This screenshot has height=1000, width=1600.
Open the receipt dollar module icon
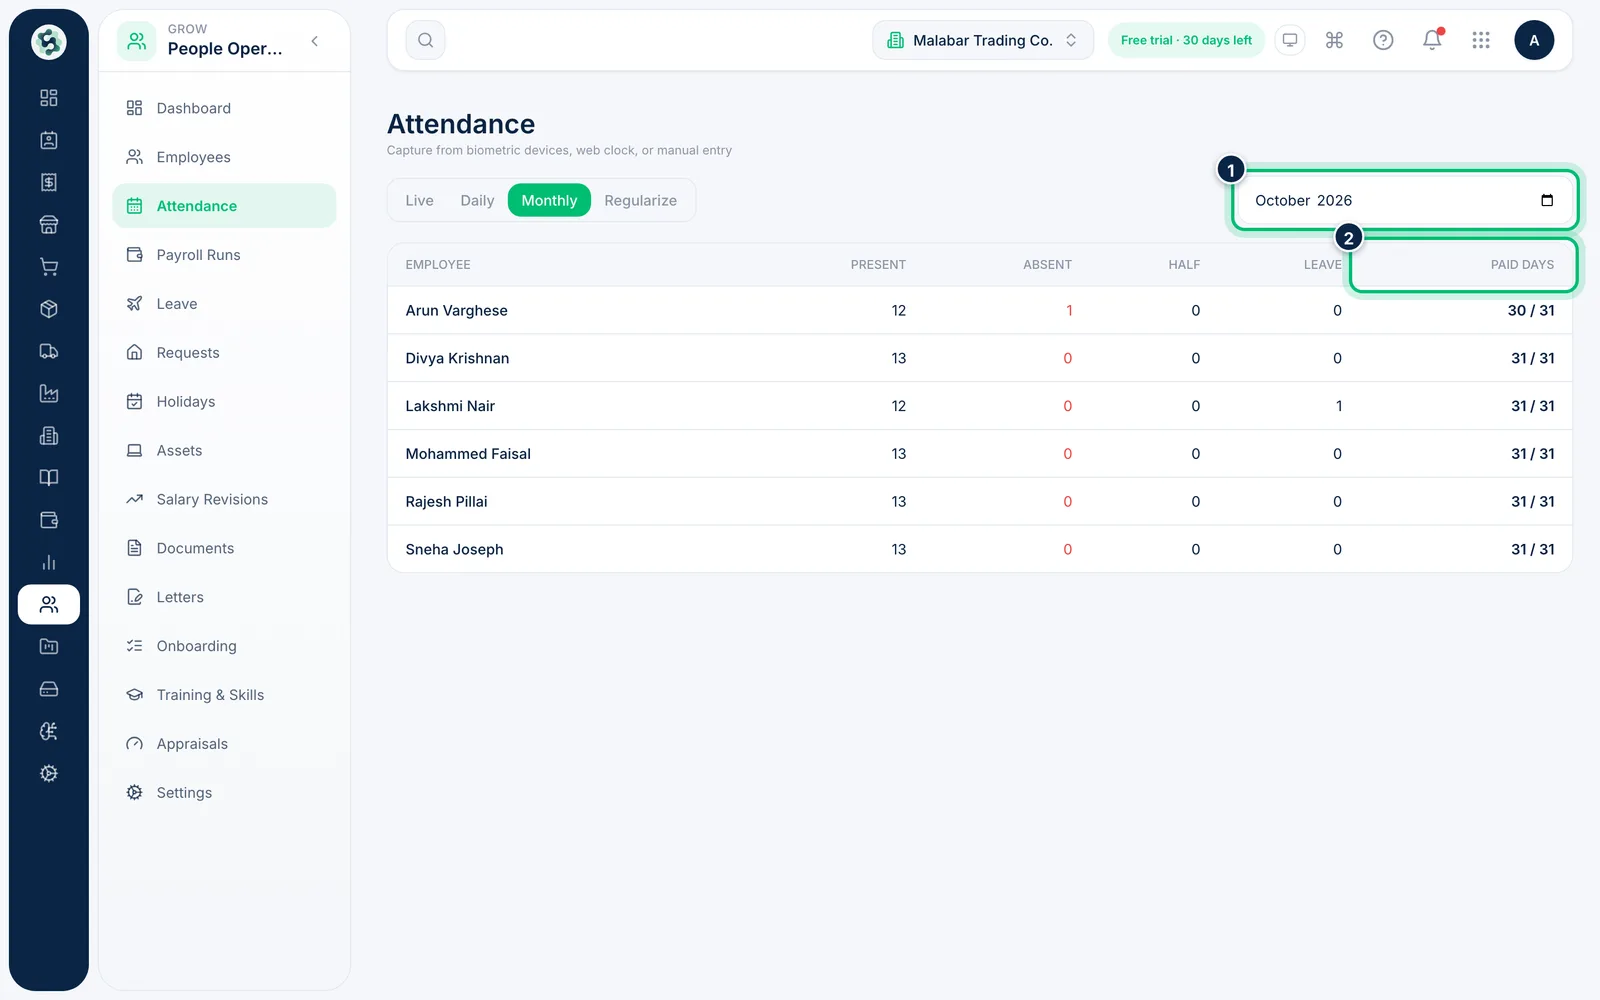pyautogui.click(x=48, y=182)
